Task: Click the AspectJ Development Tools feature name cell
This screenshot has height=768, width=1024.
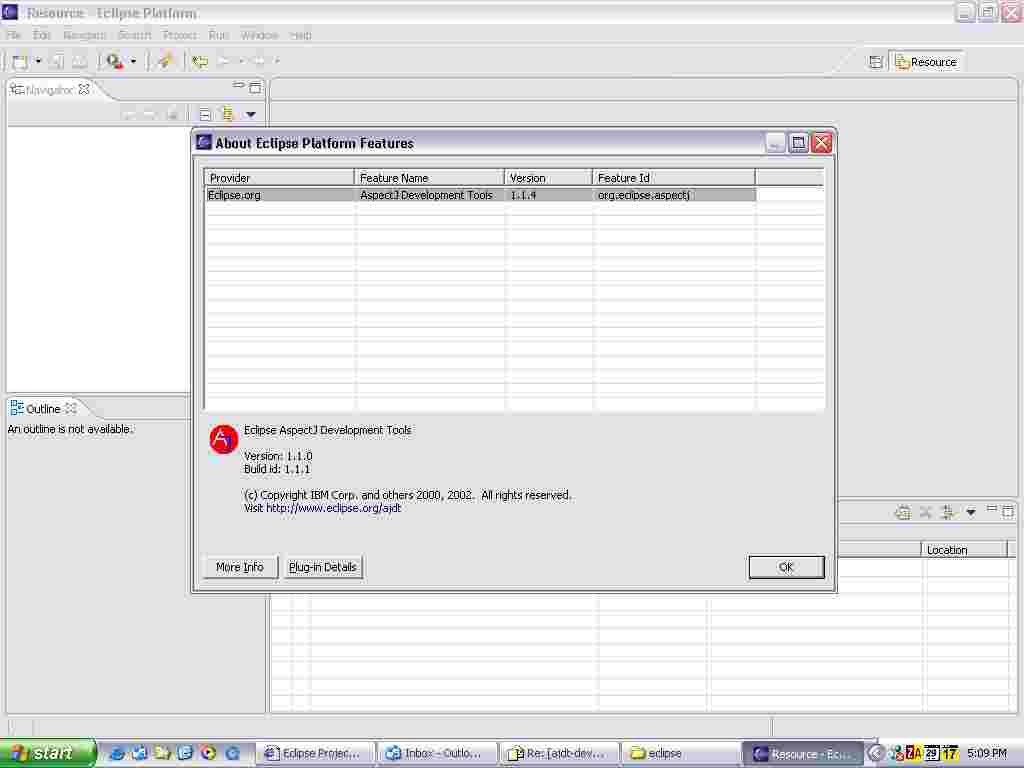Action: point(430,195)
